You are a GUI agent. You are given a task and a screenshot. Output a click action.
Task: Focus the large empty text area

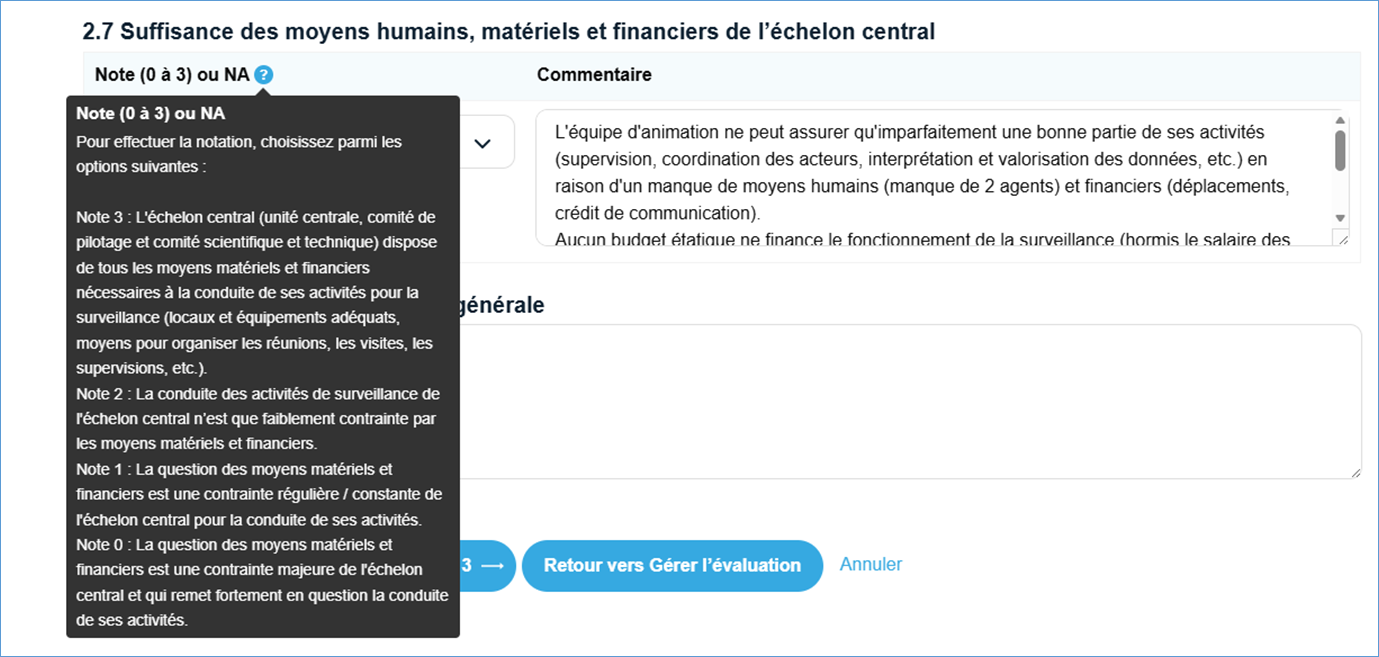pyautogui.click(x=900, y=400)
